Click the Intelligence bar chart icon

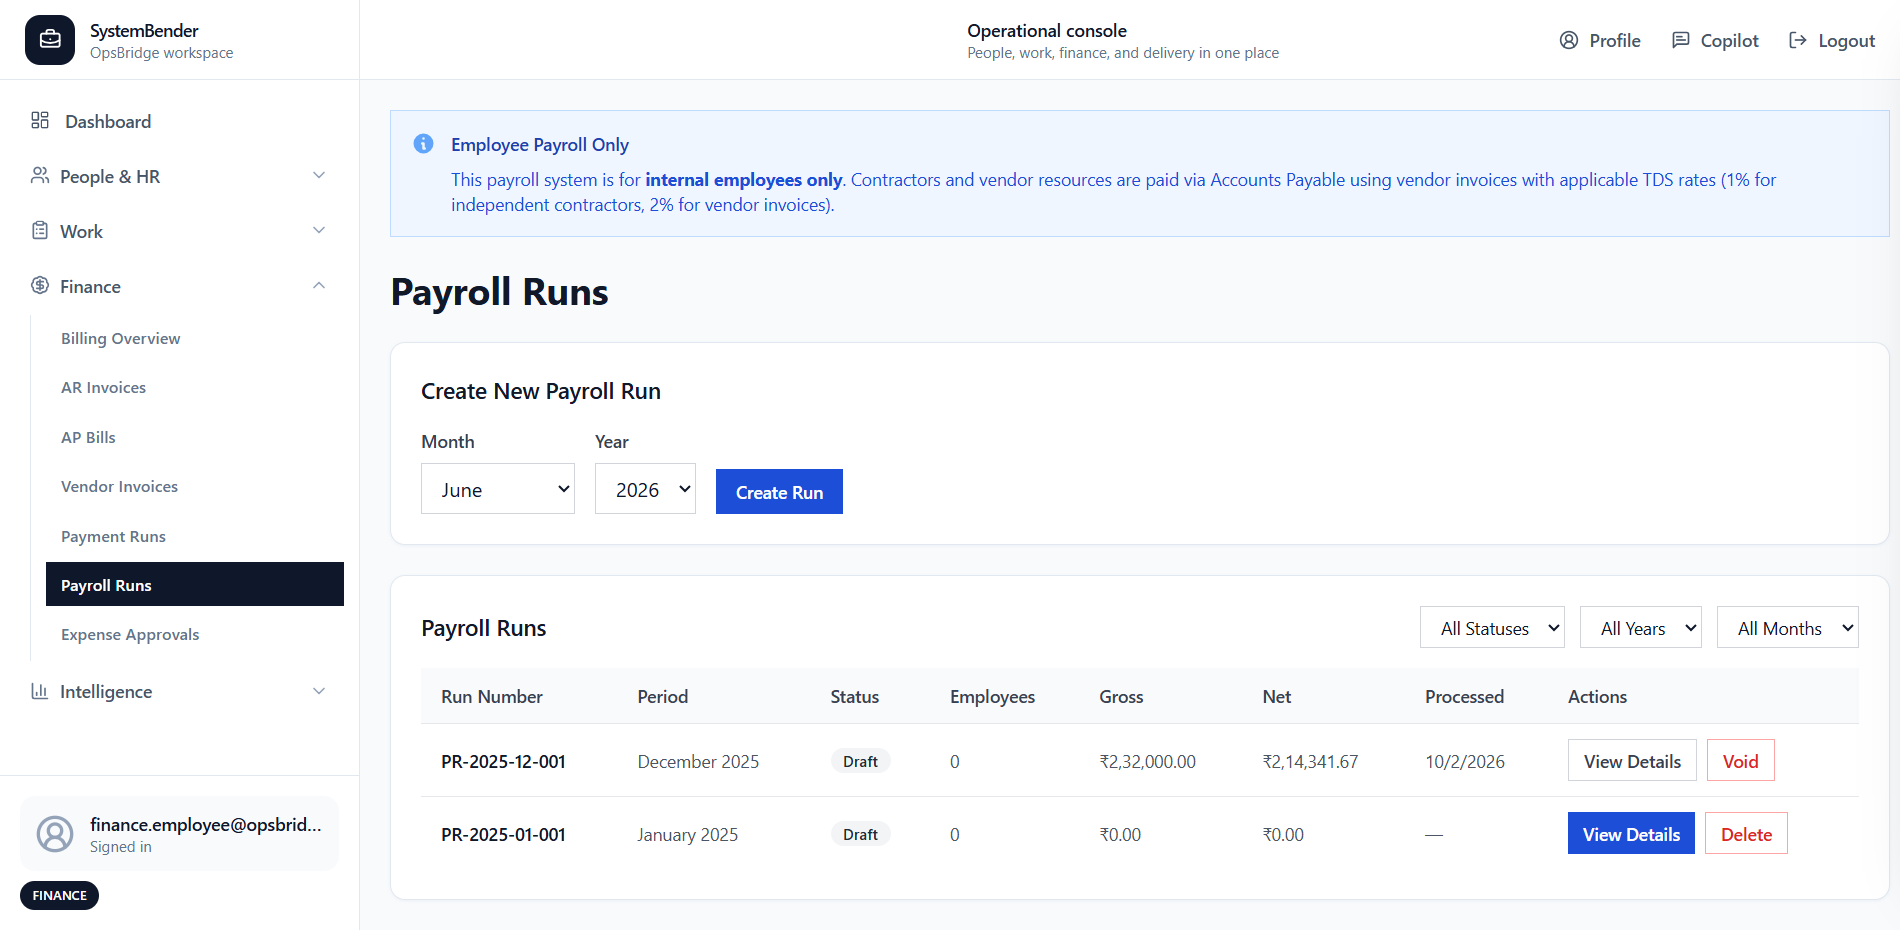[x=40, y=691]
